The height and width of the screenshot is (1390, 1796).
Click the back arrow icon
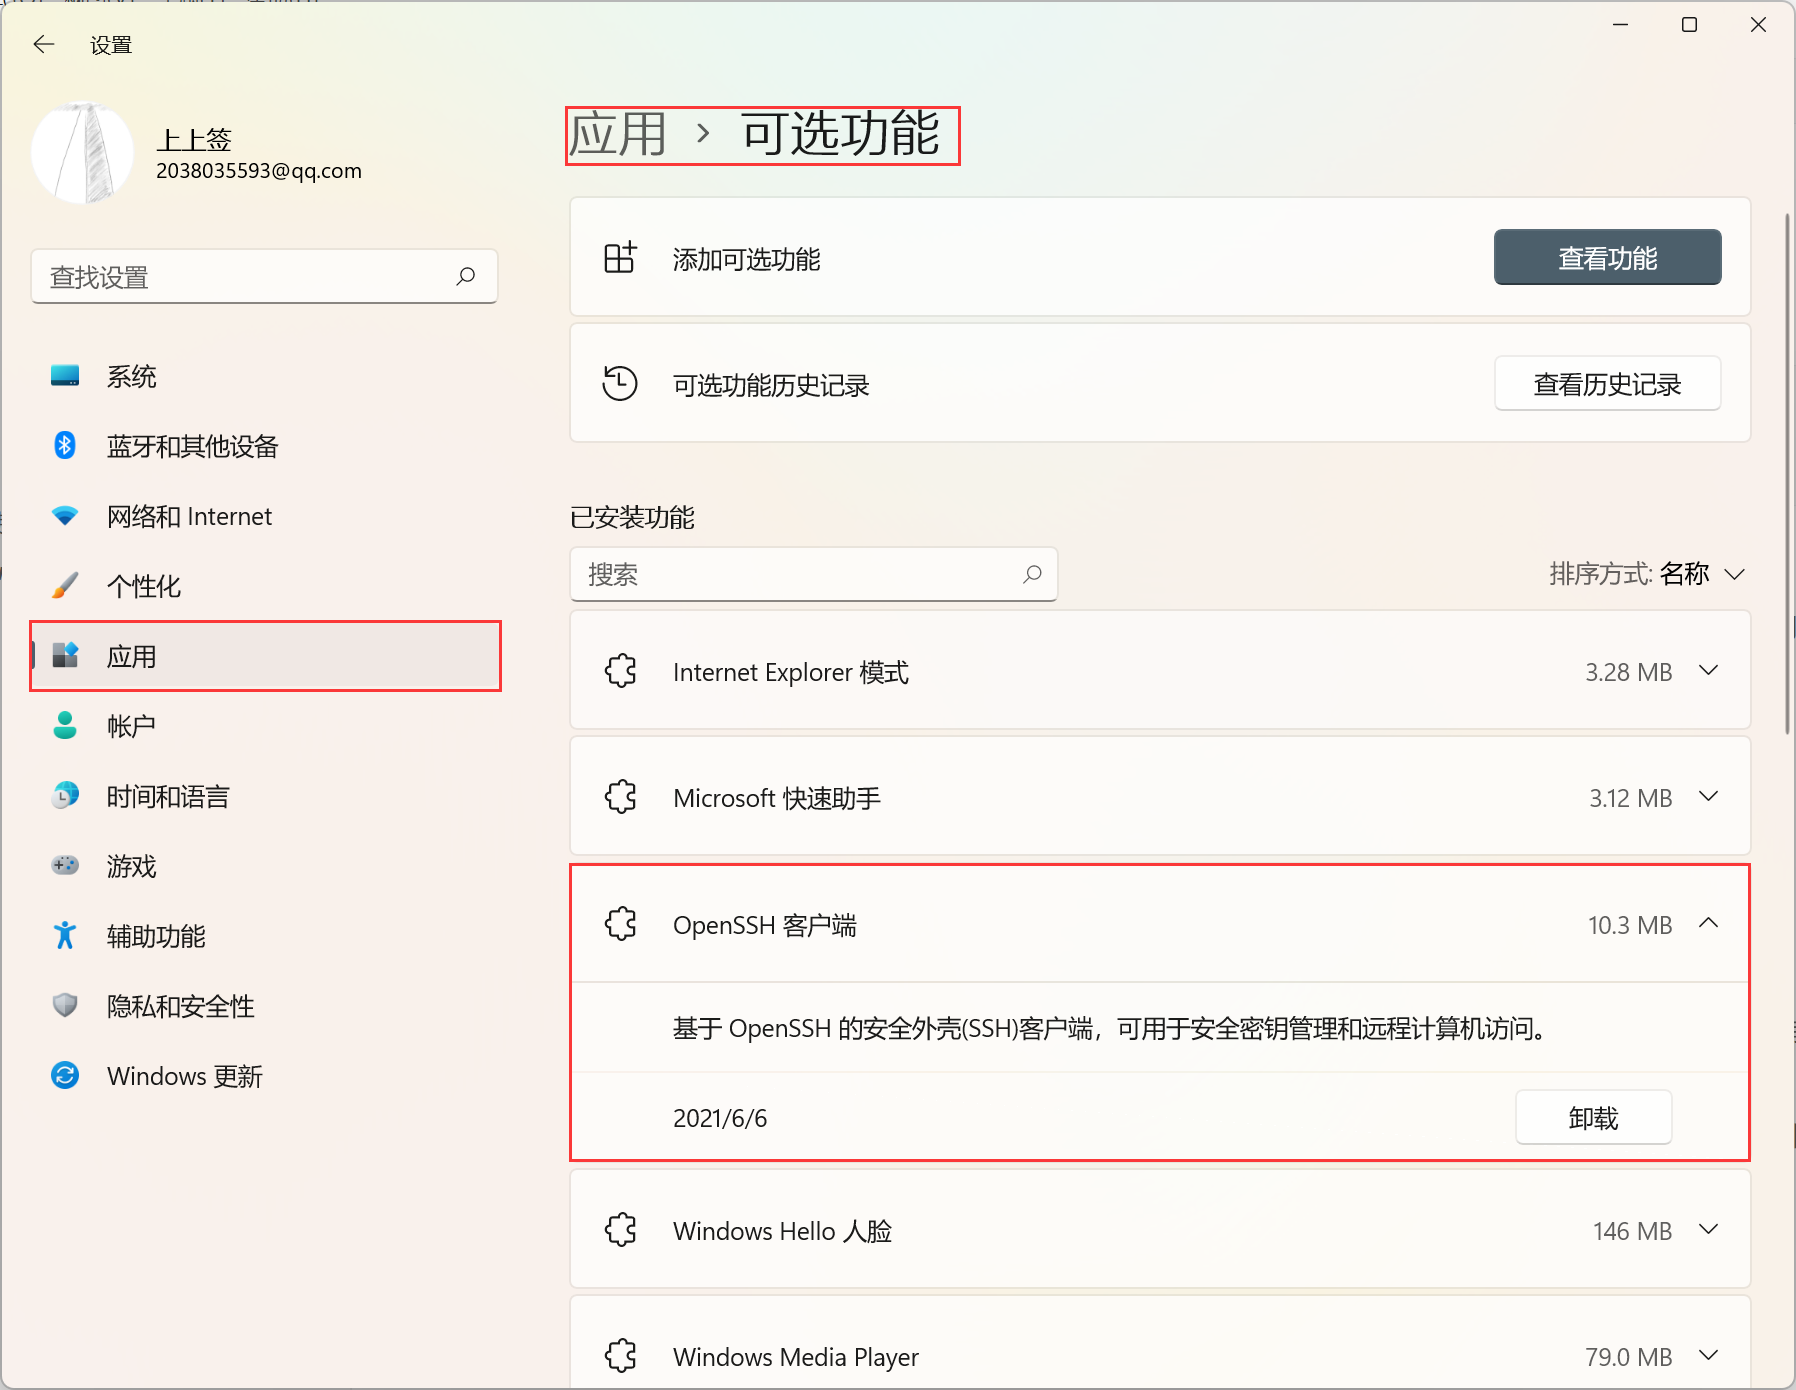tap(44, 44)
